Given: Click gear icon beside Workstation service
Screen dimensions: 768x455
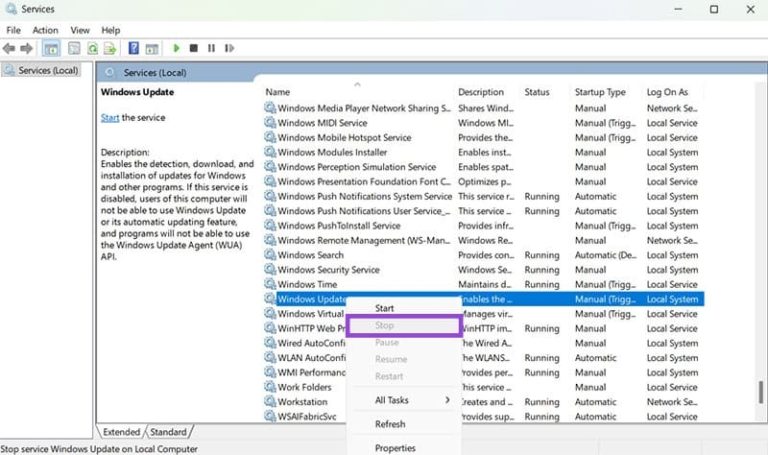Looking at the screenshot, I should coord(270,402).
